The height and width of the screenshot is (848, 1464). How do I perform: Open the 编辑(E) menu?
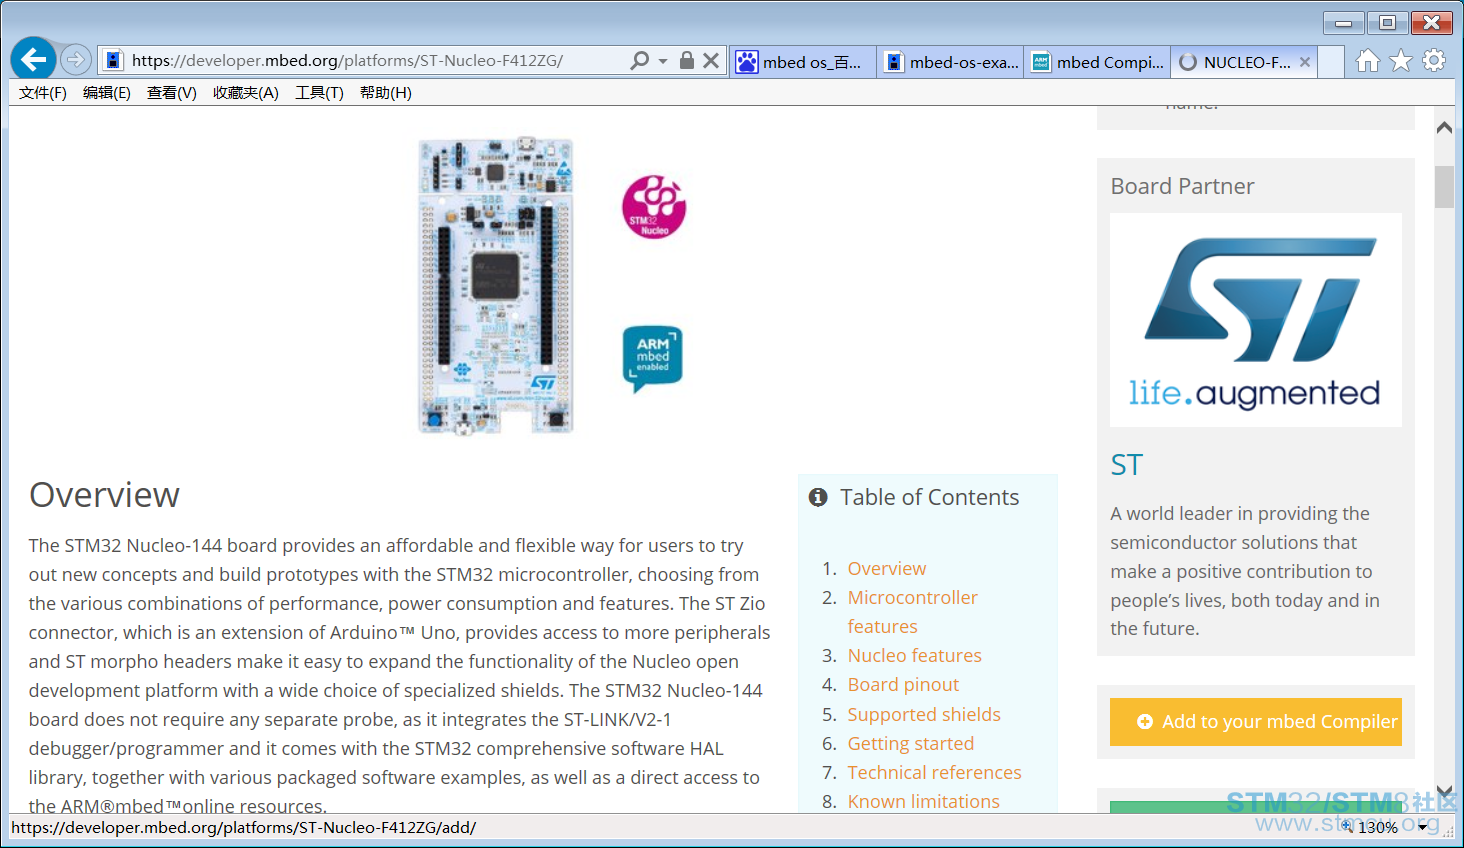pos(107,93)
